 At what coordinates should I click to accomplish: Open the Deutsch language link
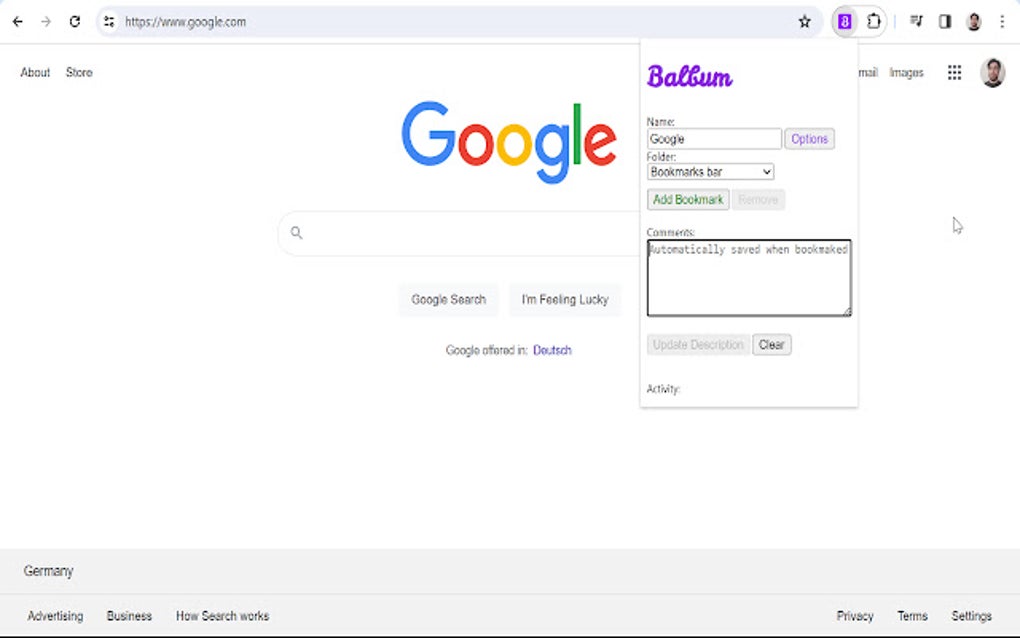(x=552, y=351)
